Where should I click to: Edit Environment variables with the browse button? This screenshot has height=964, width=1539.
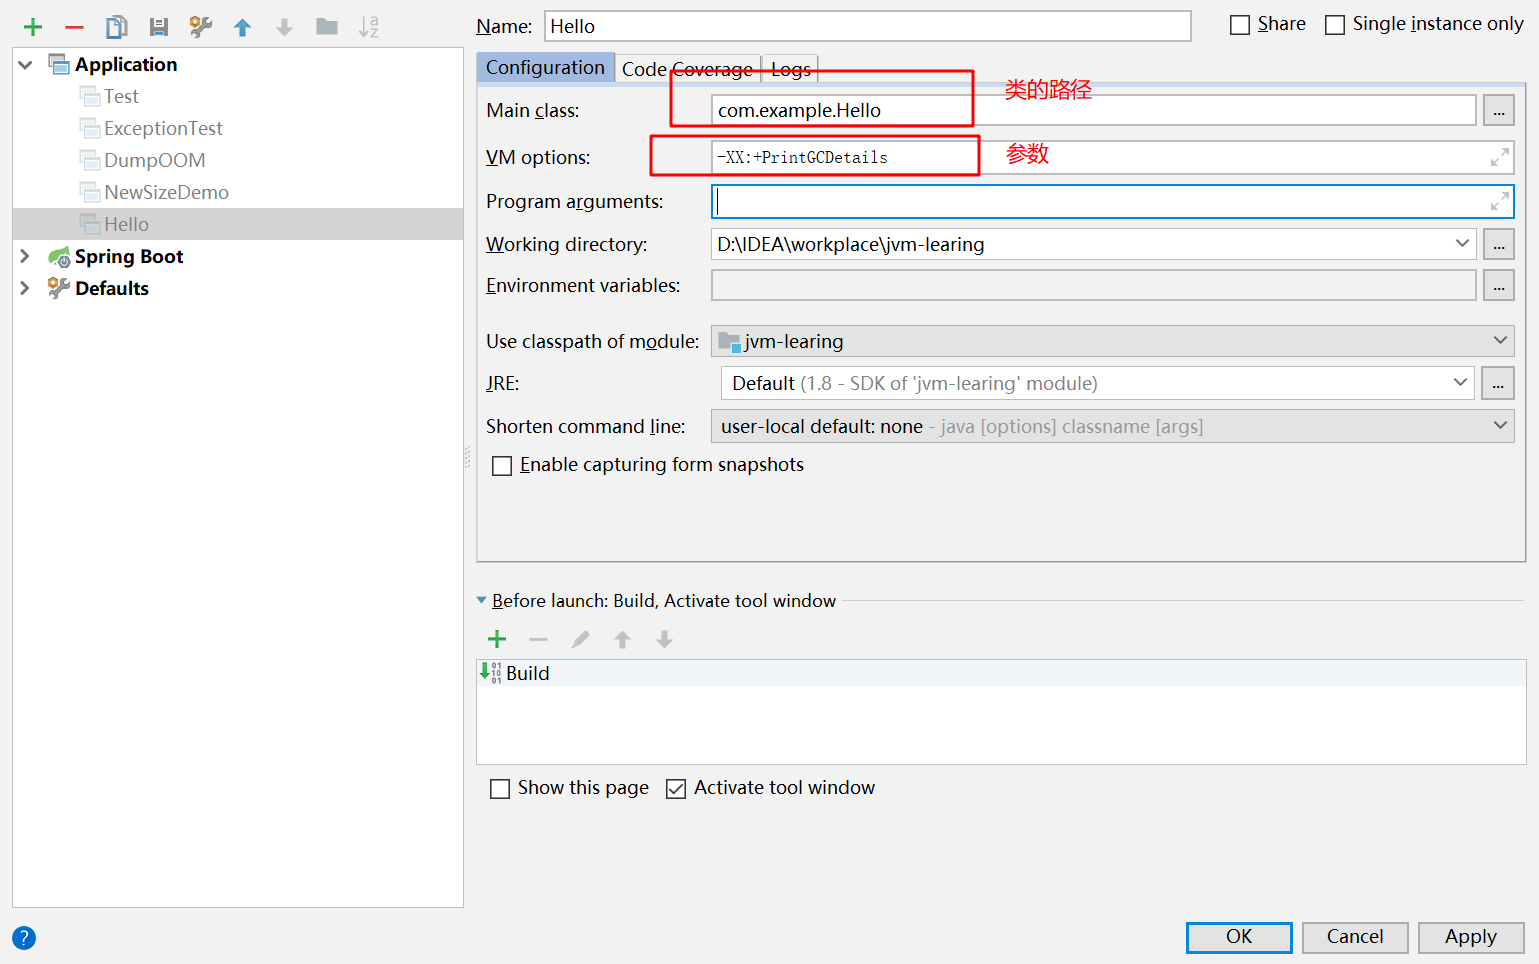pos(1498,285)
